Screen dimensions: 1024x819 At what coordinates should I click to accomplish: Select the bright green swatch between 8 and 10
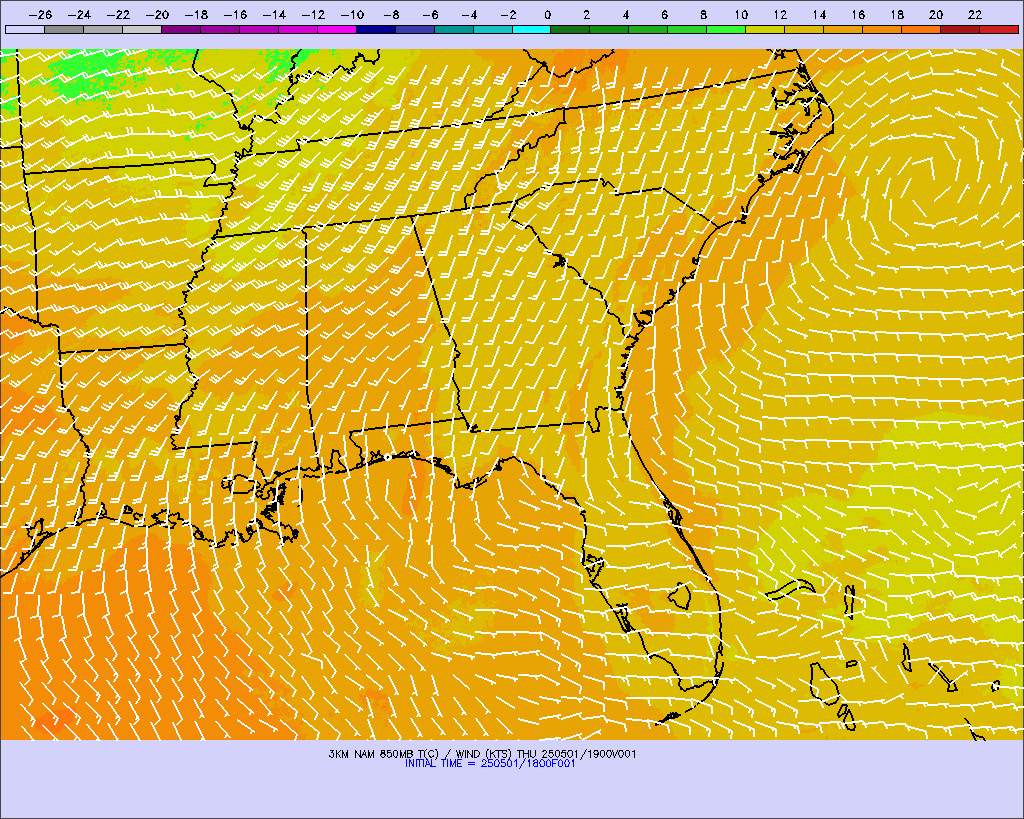(726, 29)
